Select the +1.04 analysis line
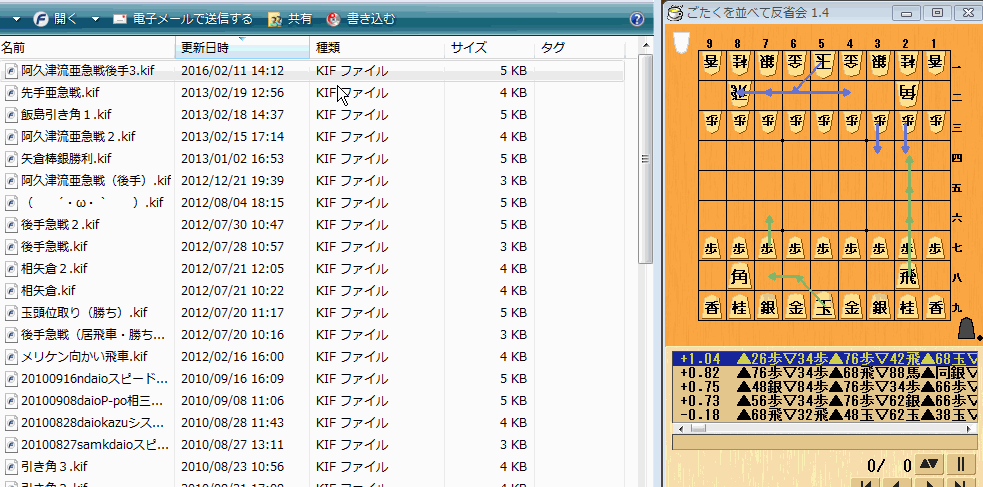Viewport: 983px width, 487px height. click(x=824, y=359)
